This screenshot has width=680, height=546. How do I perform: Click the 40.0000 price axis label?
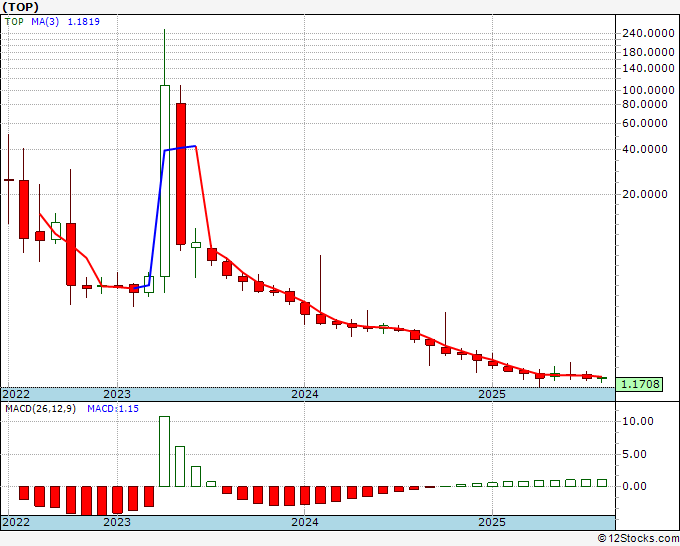[645, 149]
